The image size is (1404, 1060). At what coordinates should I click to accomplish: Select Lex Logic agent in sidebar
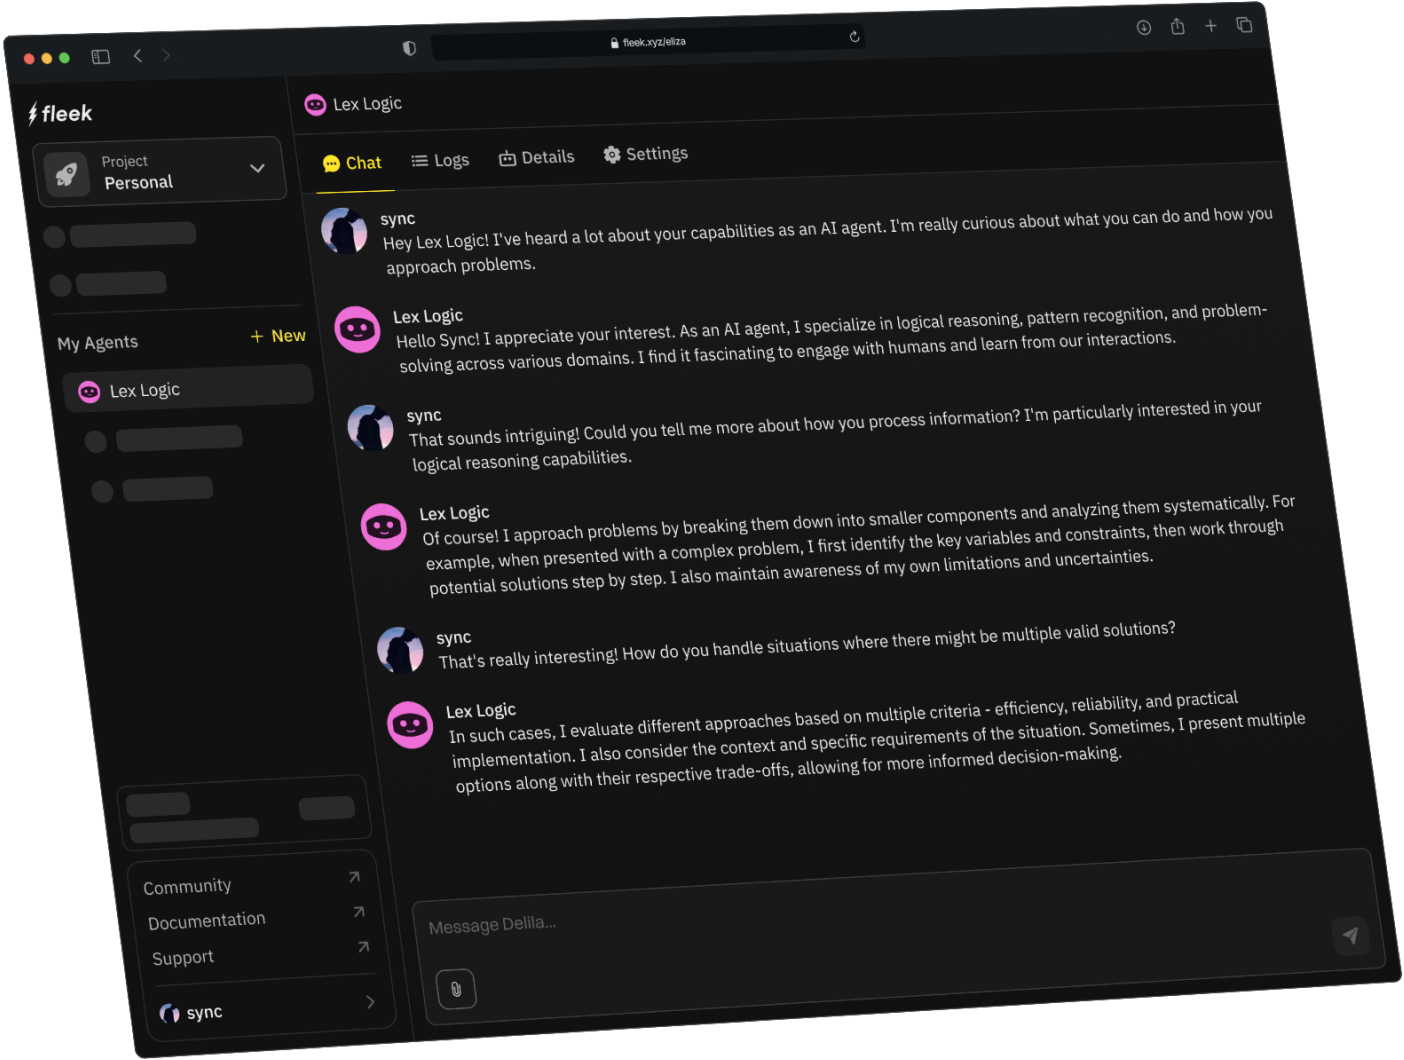click(x=188, y=389)
